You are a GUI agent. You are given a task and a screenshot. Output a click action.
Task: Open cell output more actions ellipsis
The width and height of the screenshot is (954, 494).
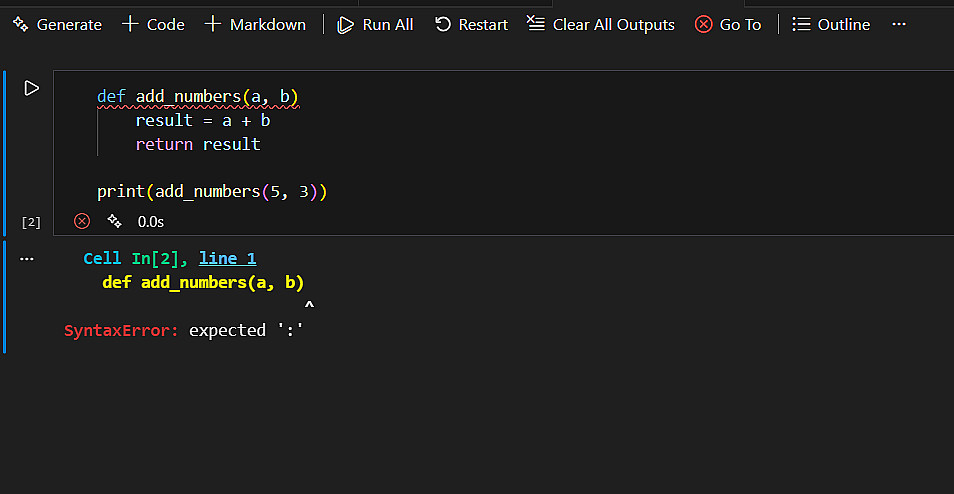click(27, 259)
